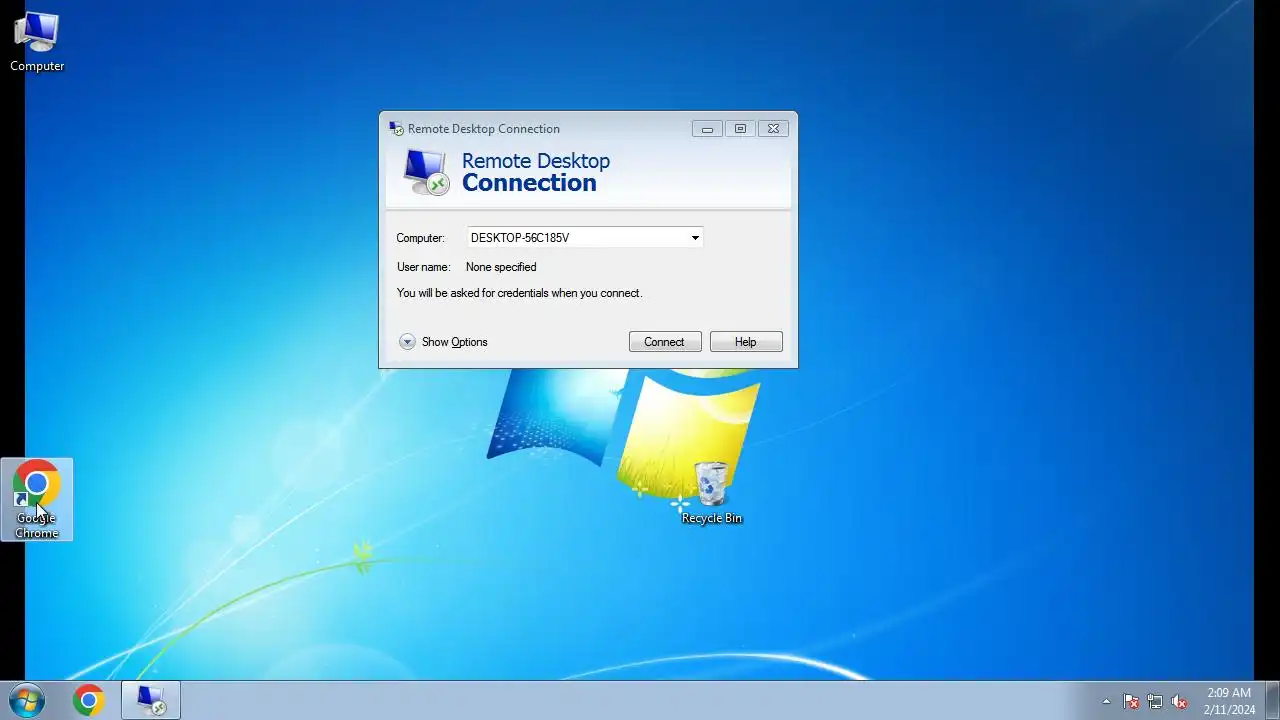Expand Show Options in Remote Desktop
The width and height of the screenshot is (1280, 720).
pyautogui.click(x=443, y=342)
